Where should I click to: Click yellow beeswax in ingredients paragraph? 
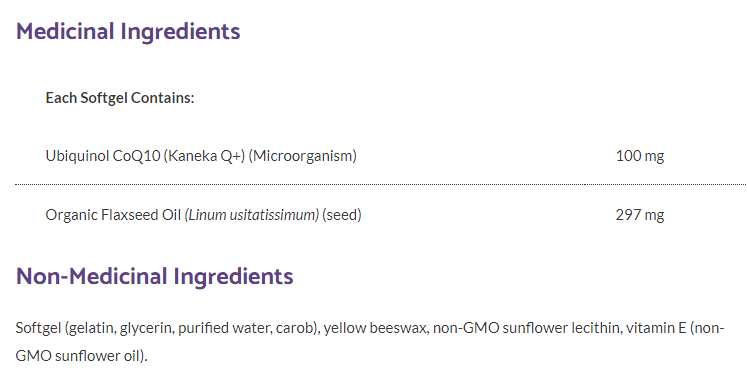(x=375, y=328)
